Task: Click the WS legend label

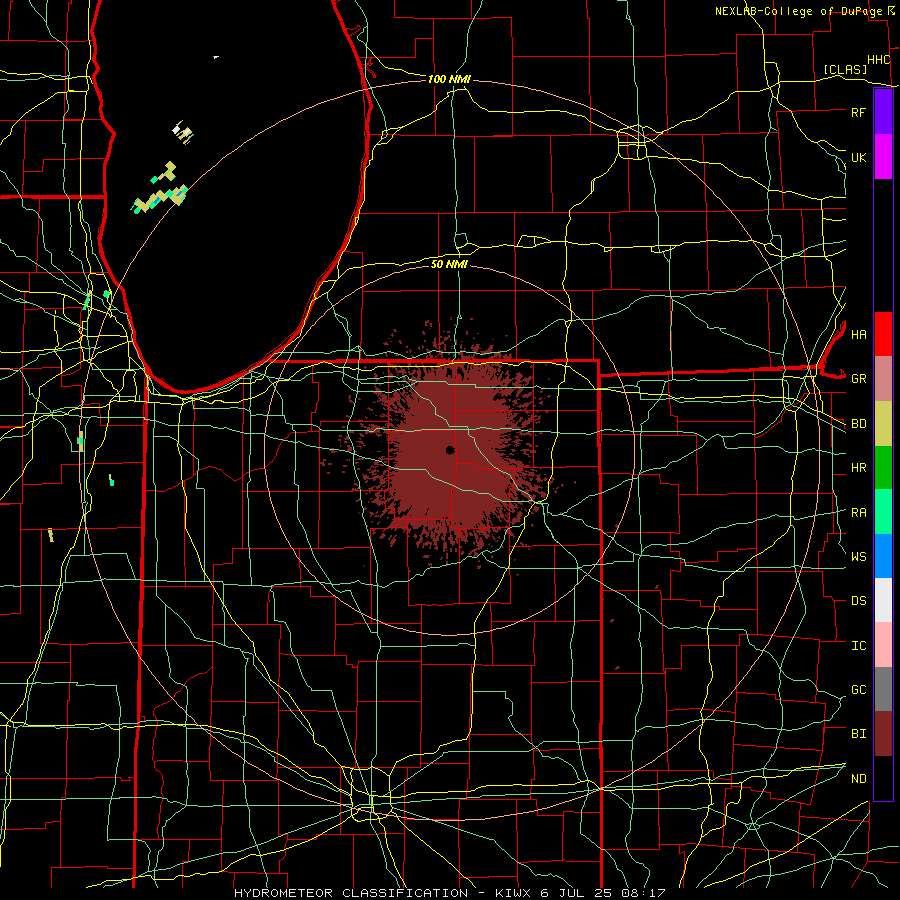Action: click(858, 557)
